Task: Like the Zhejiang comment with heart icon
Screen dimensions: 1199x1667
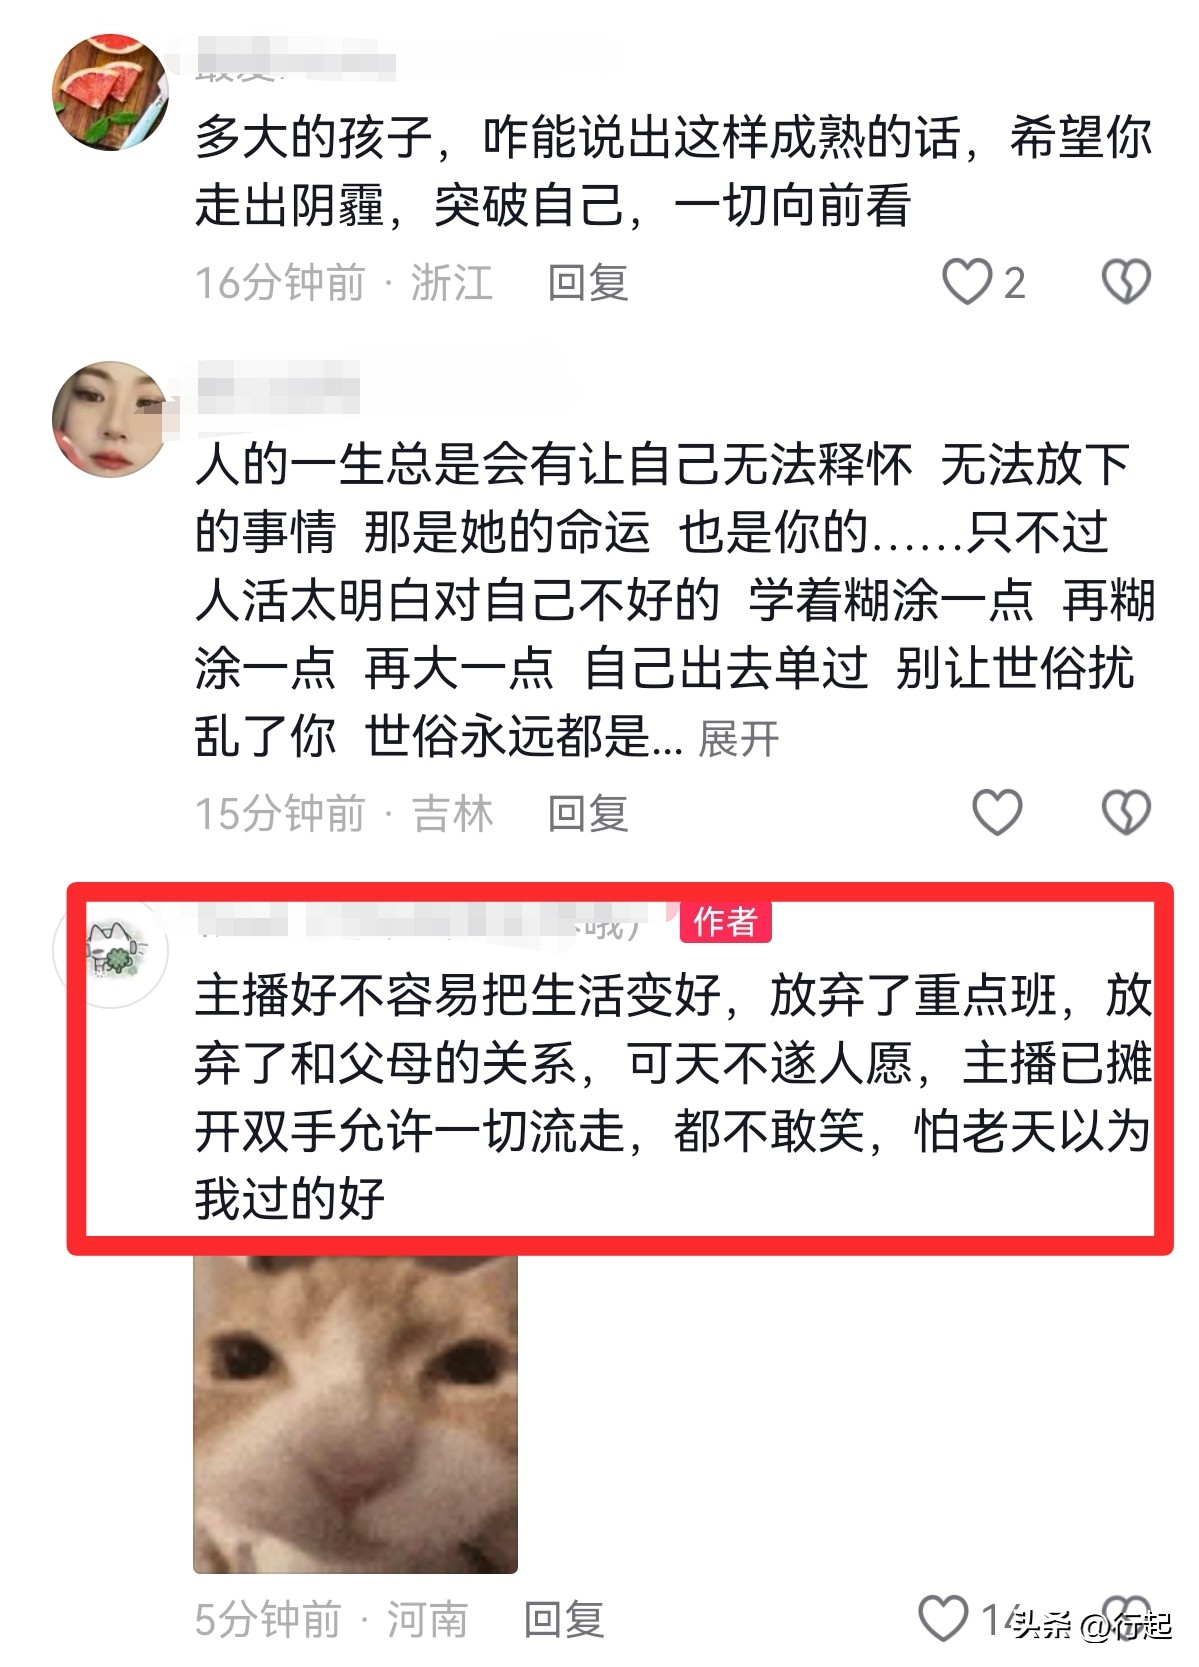Action: click(x=967, y=283)
